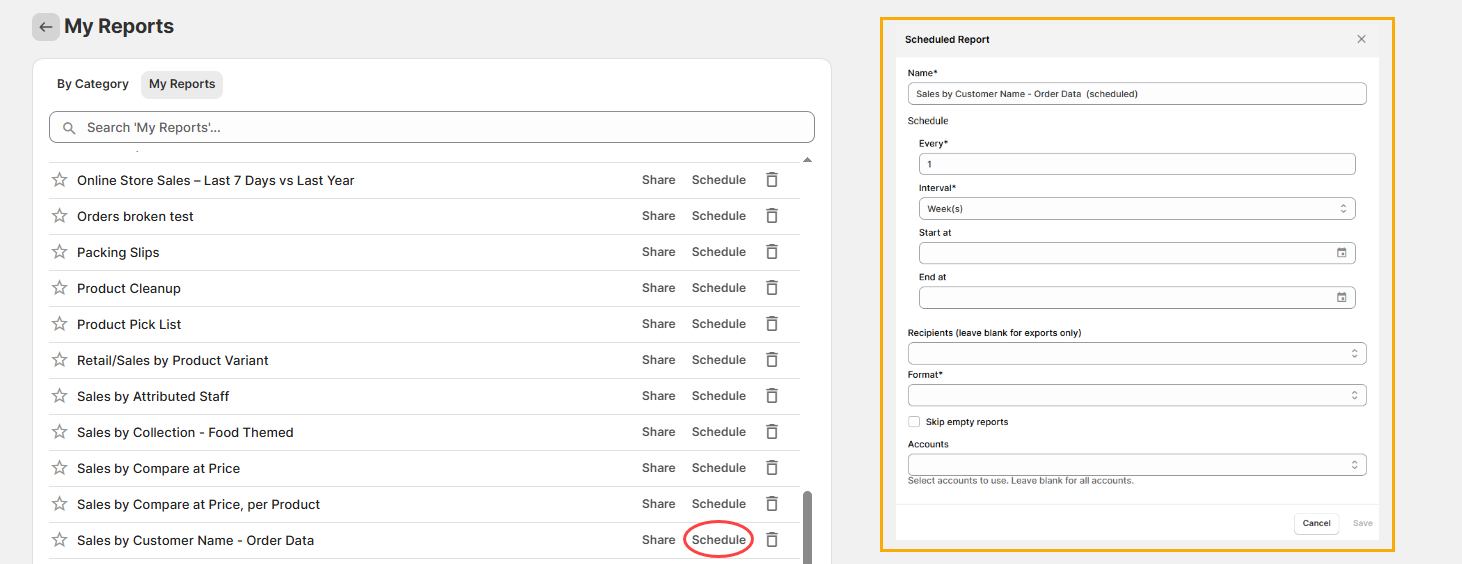1462x564 pixels.
Task: Delete the Orders broken test report
Action: (x=772, y=216)
